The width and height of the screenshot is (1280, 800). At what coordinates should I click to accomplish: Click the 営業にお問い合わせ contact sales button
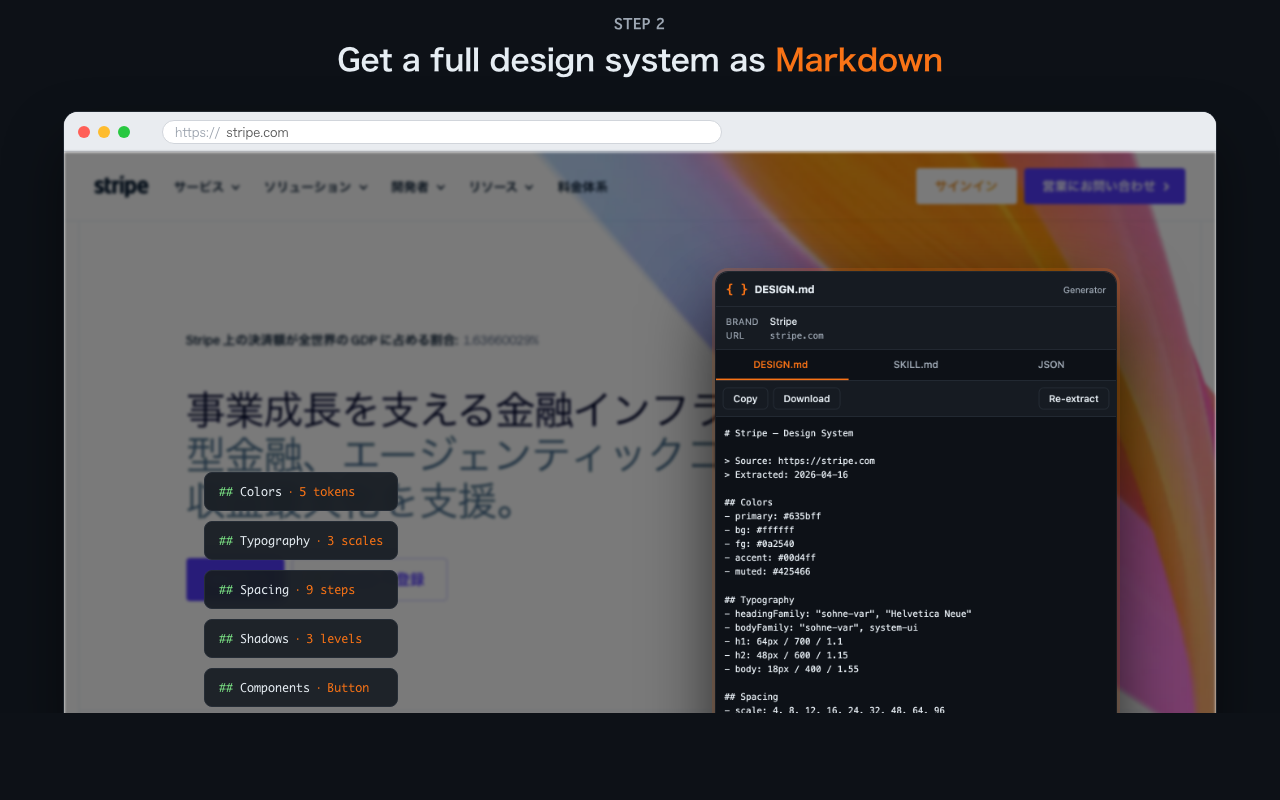pyautogui.click(x=1105, y=186)
